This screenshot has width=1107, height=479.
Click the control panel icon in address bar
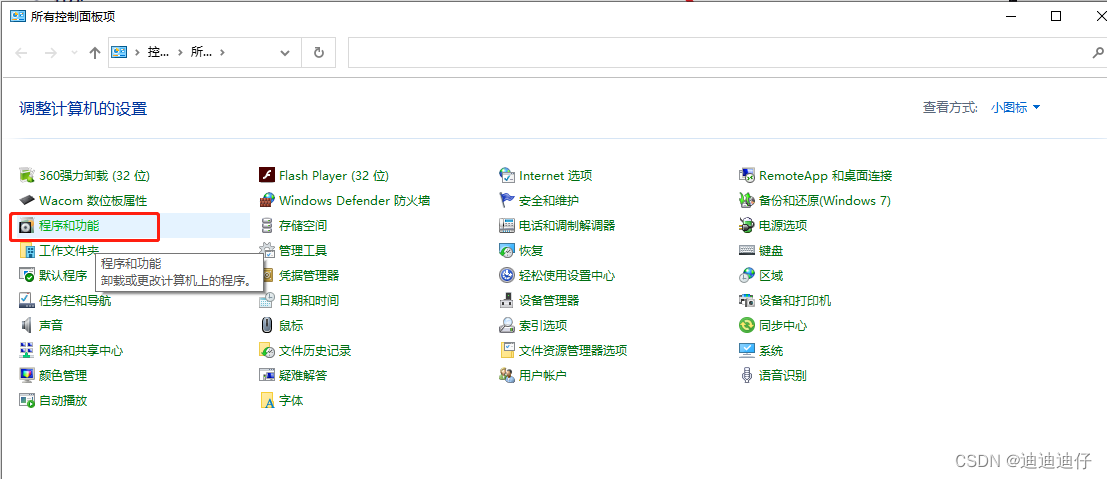119,52
